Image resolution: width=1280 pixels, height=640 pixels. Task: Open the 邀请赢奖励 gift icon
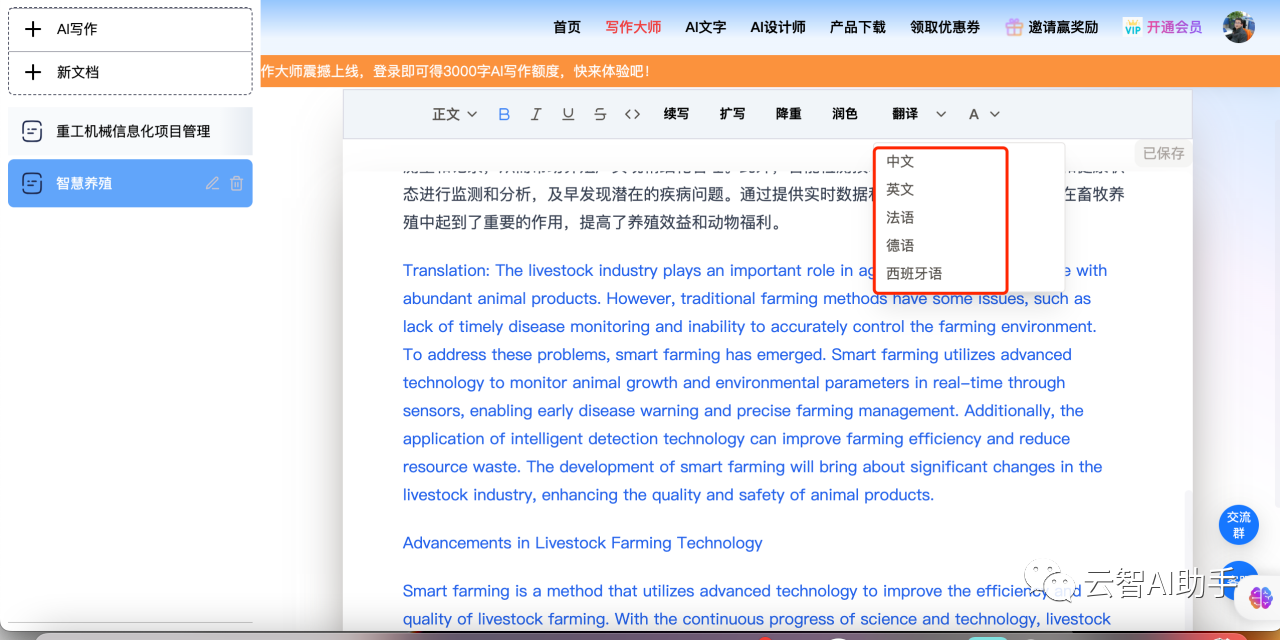click(1013, 27)
